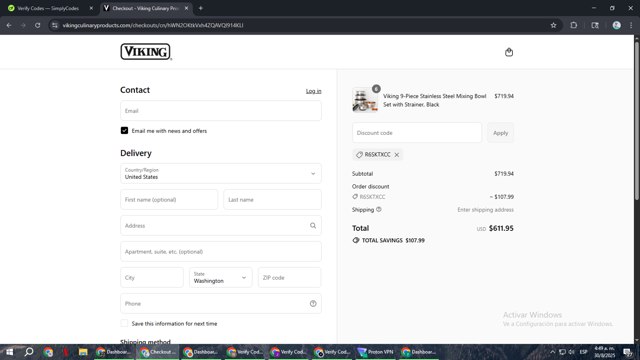Open the shopping bag cart icon
Viewport: 640px width, 360px height.
(509, 52)
